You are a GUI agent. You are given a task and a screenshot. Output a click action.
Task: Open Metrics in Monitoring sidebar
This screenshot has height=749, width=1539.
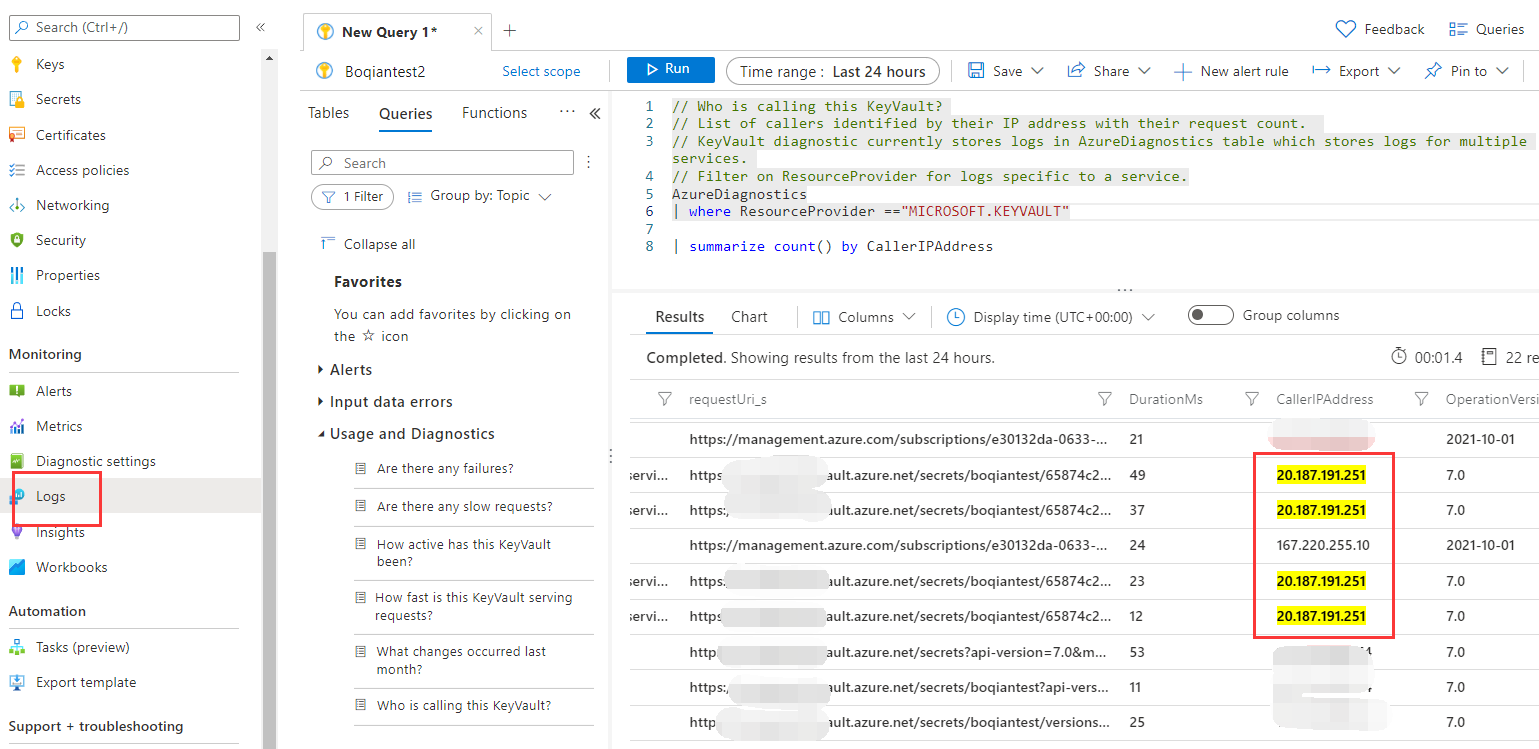[x=59, y=426]
